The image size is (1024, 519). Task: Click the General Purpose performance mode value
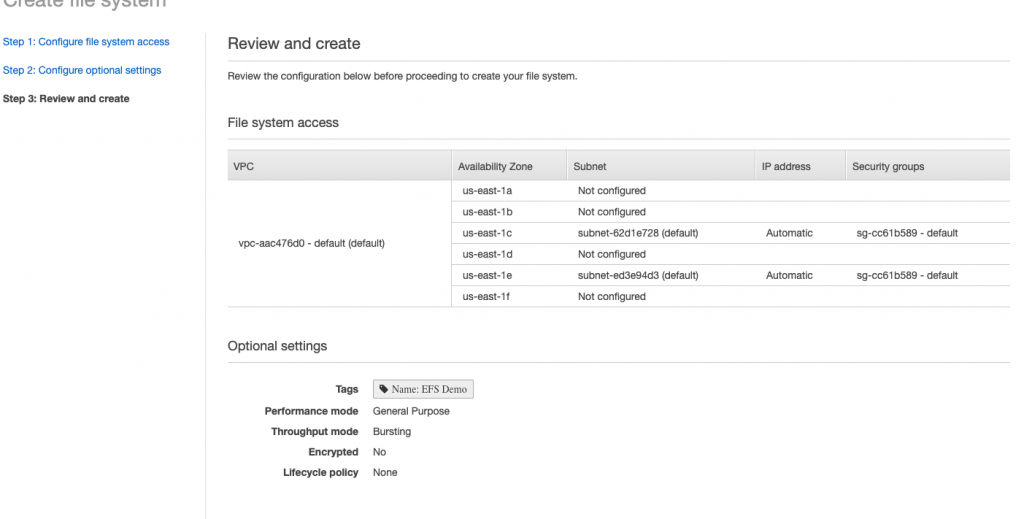click(x=411, y=411)
